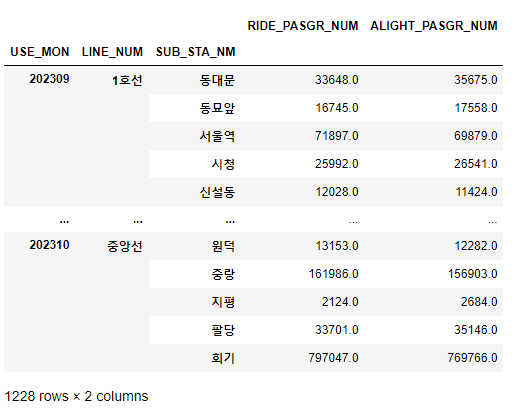Click the 신설동 station row label
Image resolution: width=524 pixels, height=411 pixels.
tap(217, 192)
